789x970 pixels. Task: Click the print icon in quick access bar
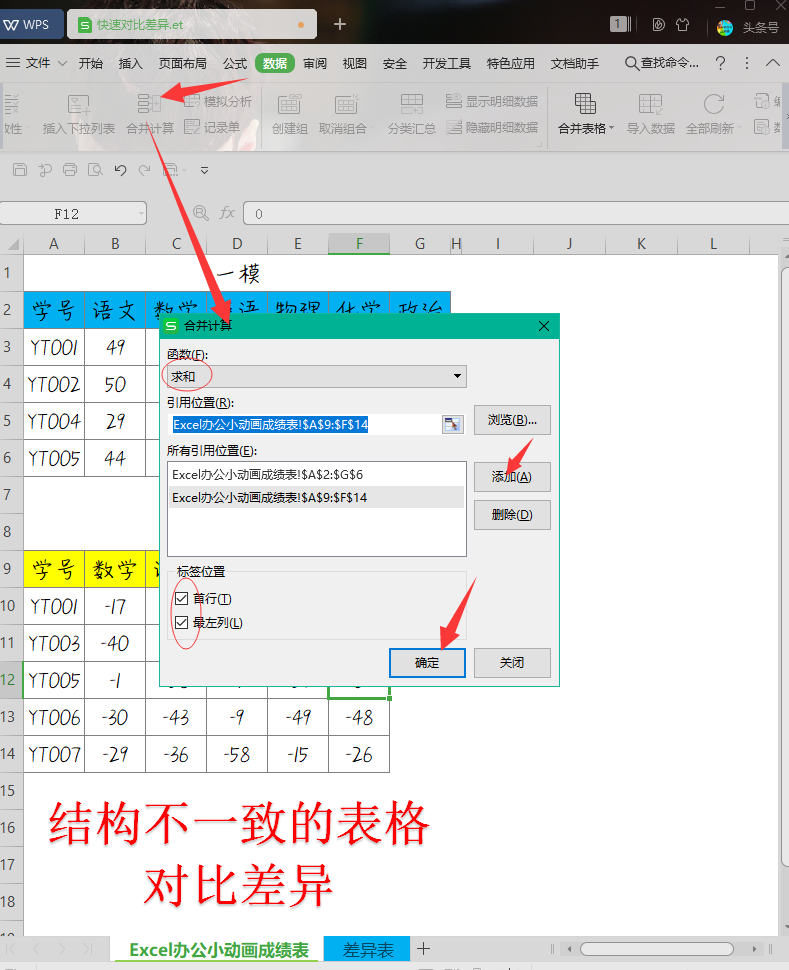(x=70, y=170)
